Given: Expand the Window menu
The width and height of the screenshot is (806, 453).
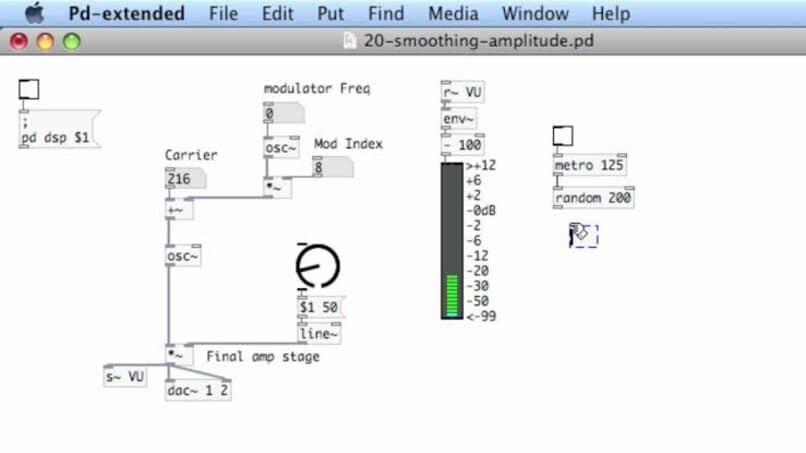Looking at the screenshot, I should 535,14.
